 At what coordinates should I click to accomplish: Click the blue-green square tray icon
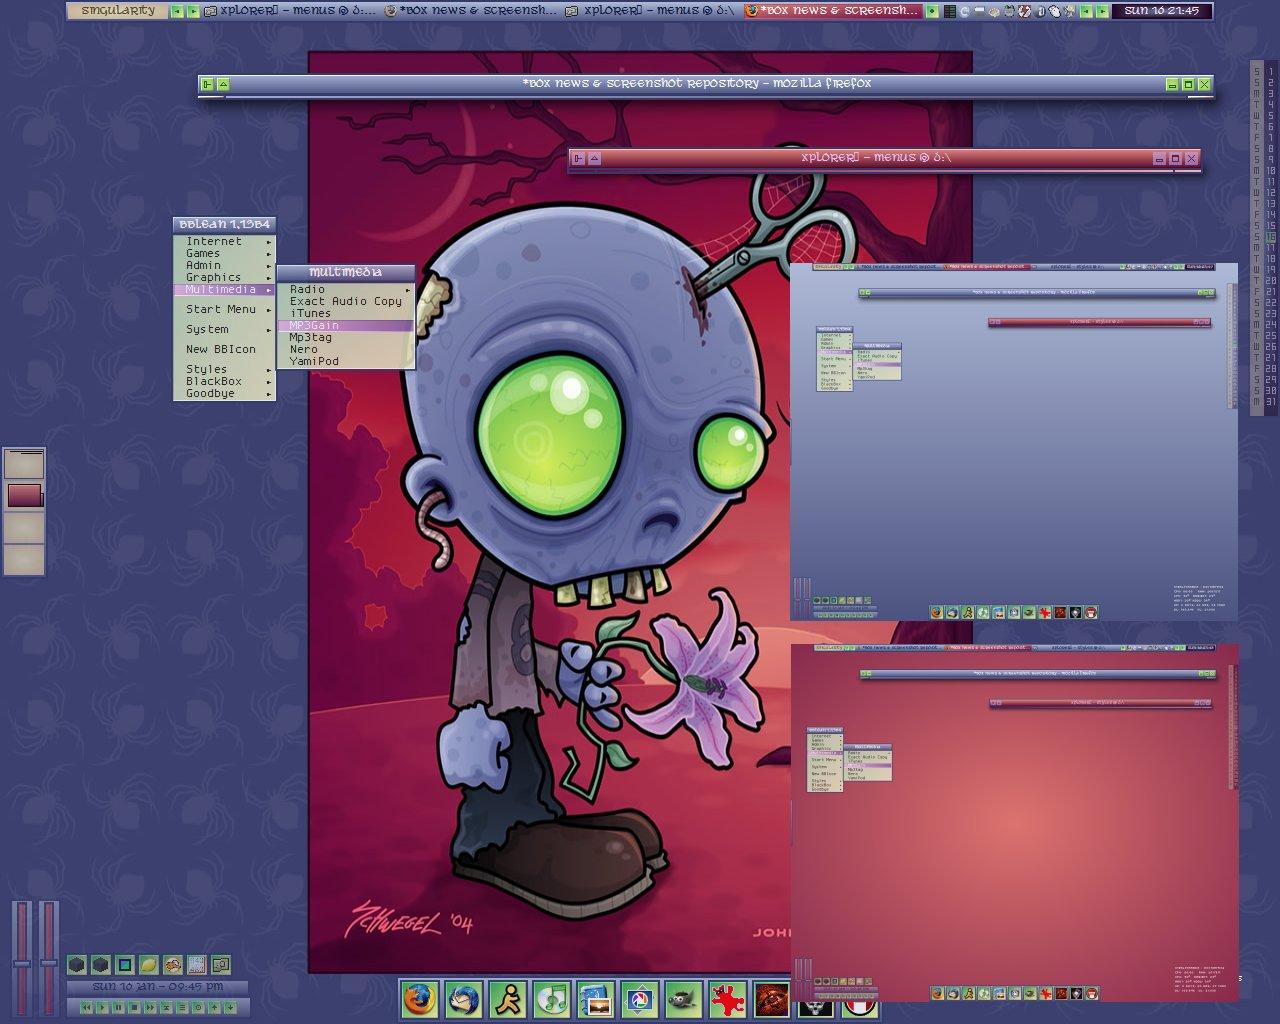pos(125,965)
